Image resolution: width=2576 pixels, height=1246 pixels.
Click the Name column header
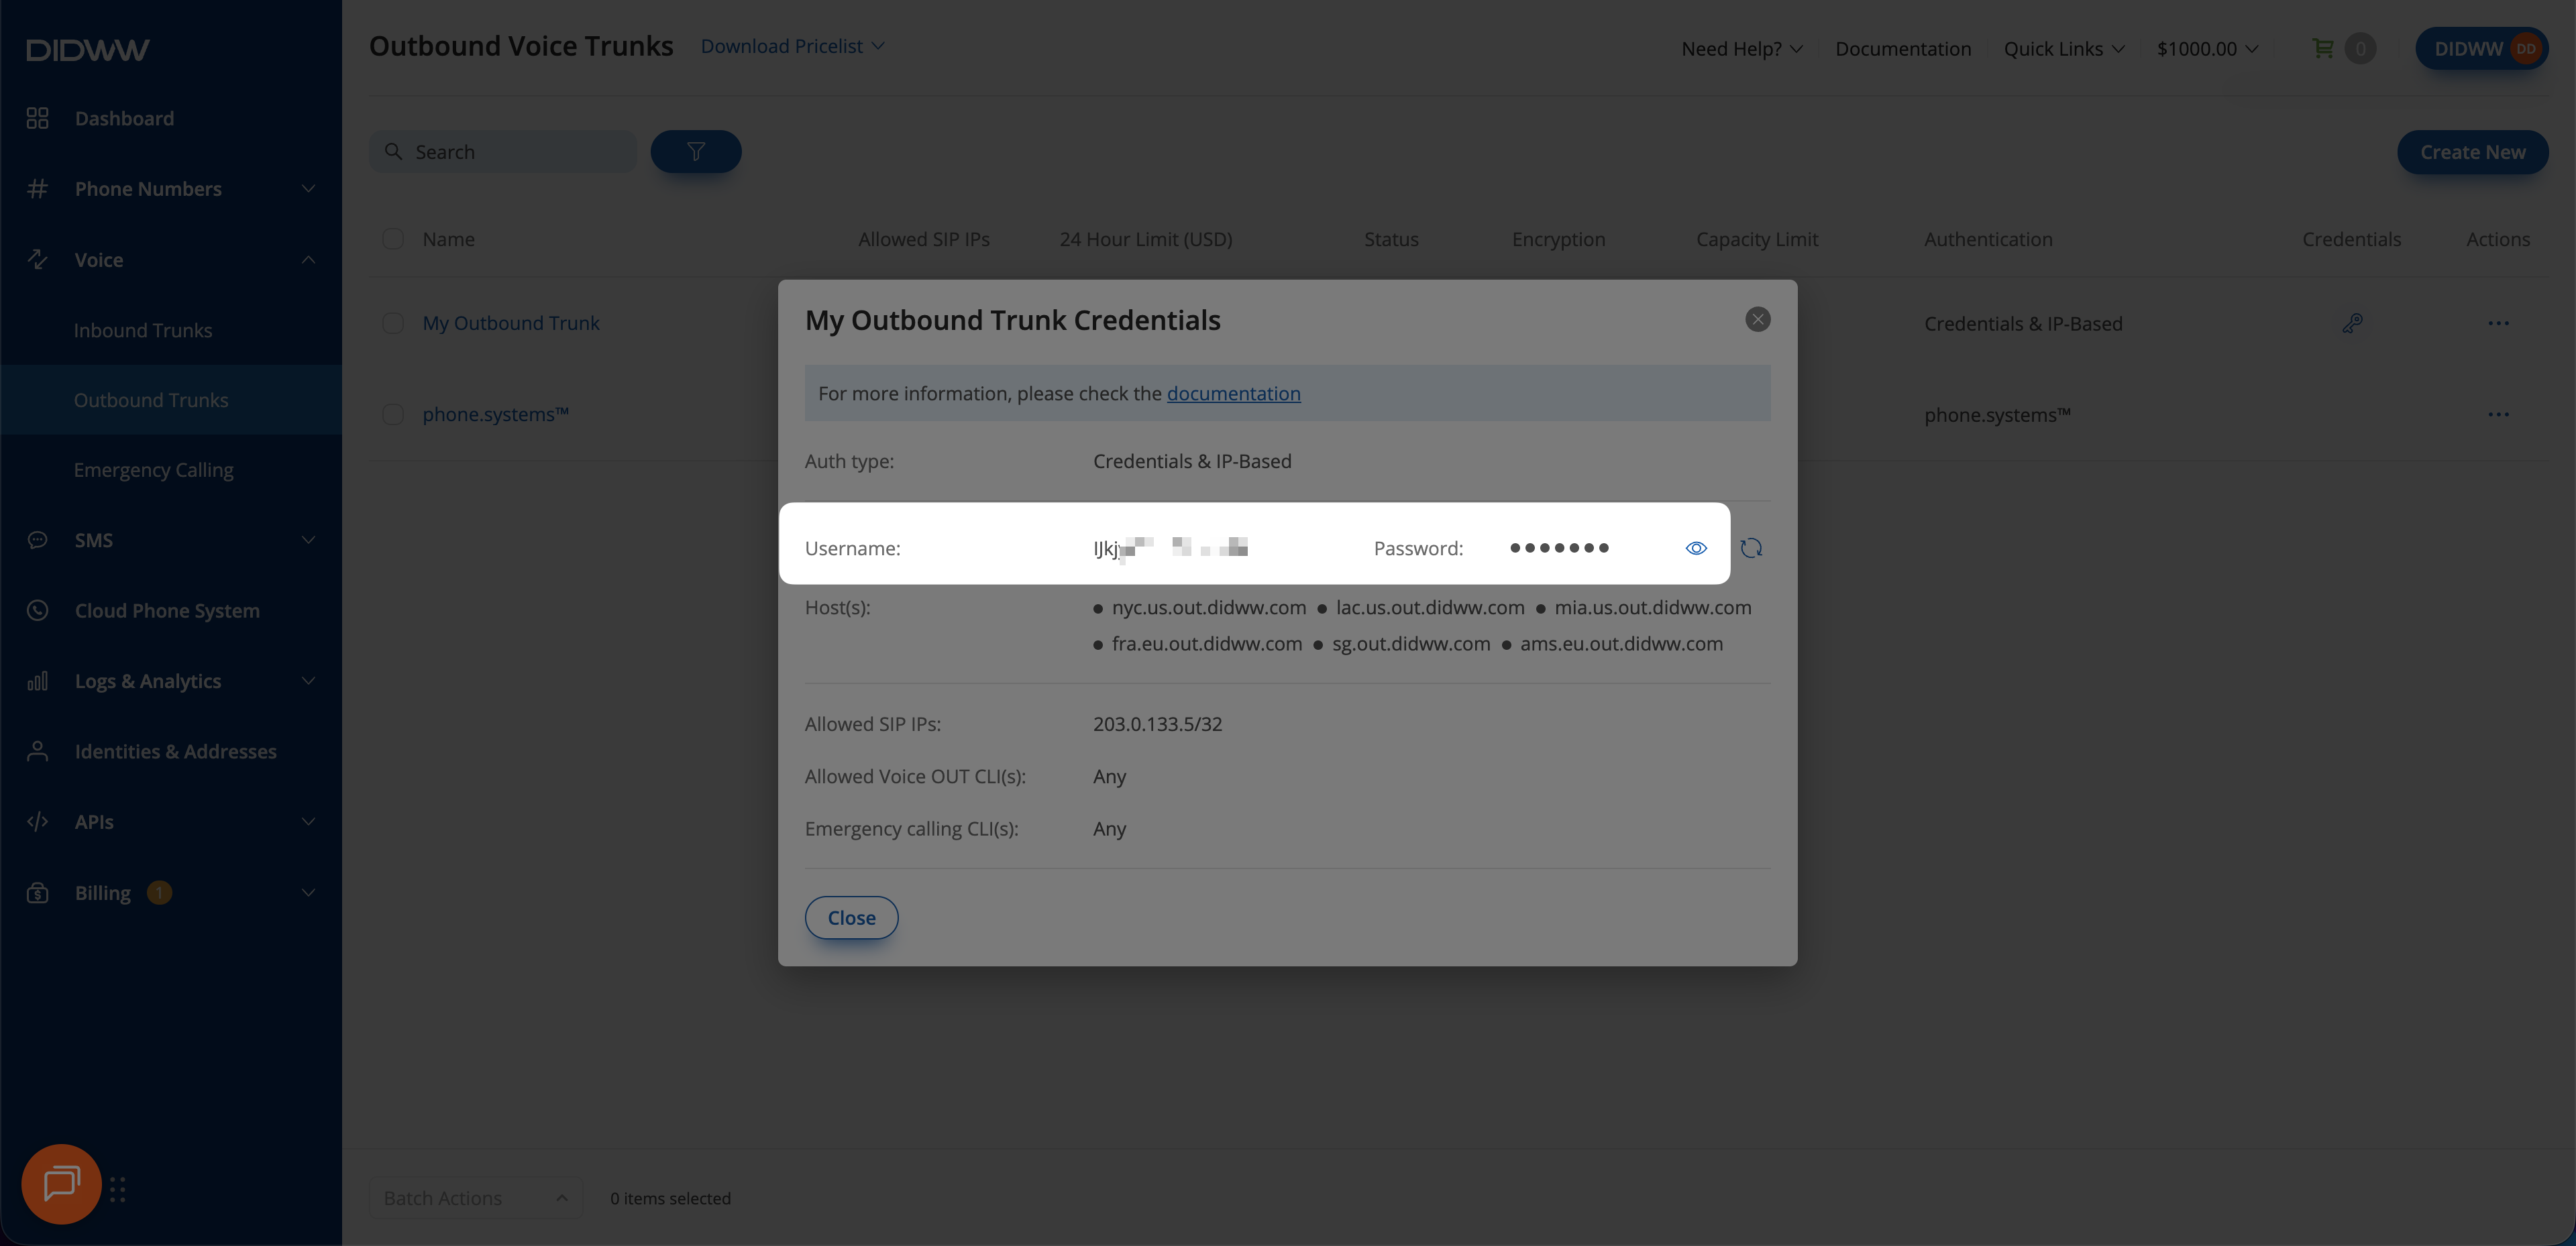click(x=449, y=239)
